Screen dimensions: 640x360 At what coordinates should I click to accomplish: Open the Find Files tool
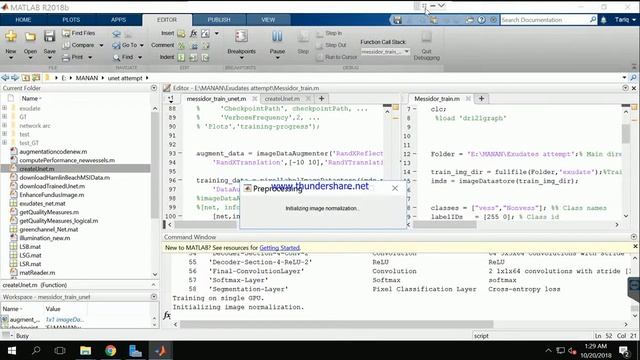point(78,33)
